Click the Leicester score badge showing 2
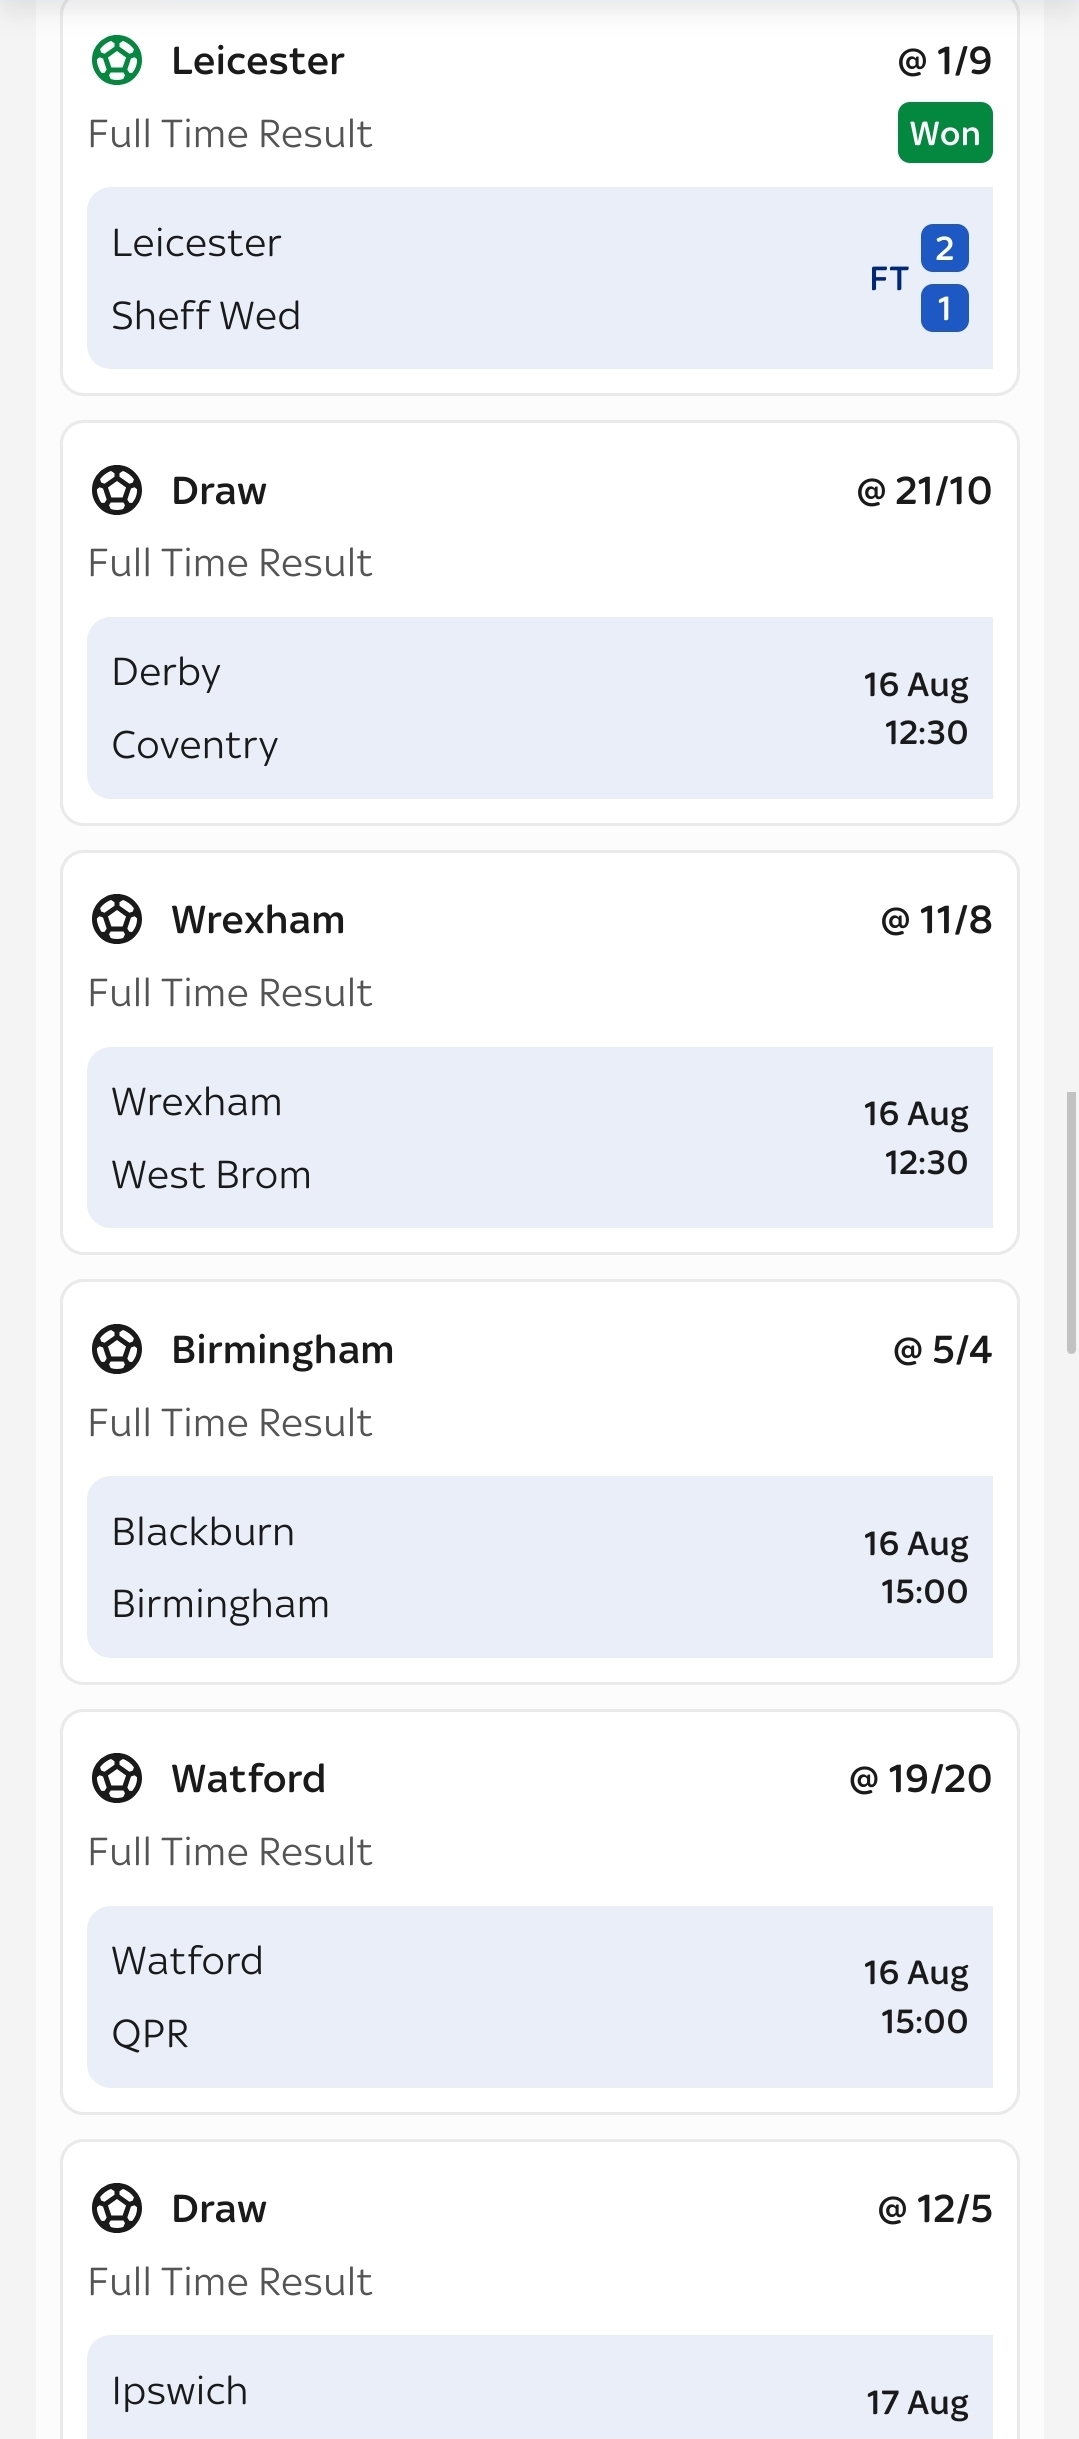Image resolution: width=1079 pixels, height=2439 pixels. 945,248
